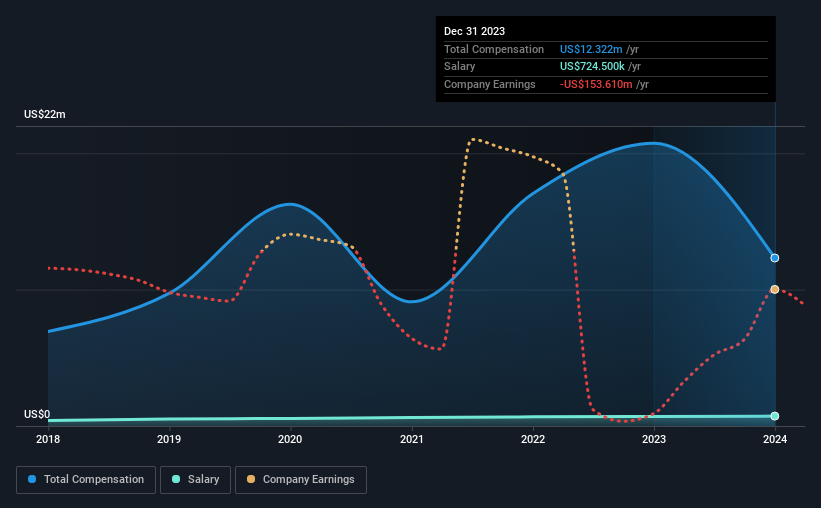Click the teal dot in Salary legend
Image resolution: width=821 pixels, height=508 pixels.
(176, 479)
